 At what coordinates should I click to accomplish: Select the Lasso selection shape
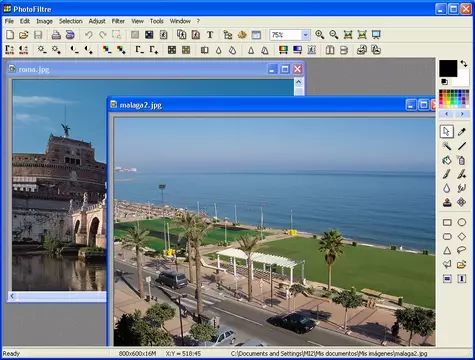(x=462, y=250)
